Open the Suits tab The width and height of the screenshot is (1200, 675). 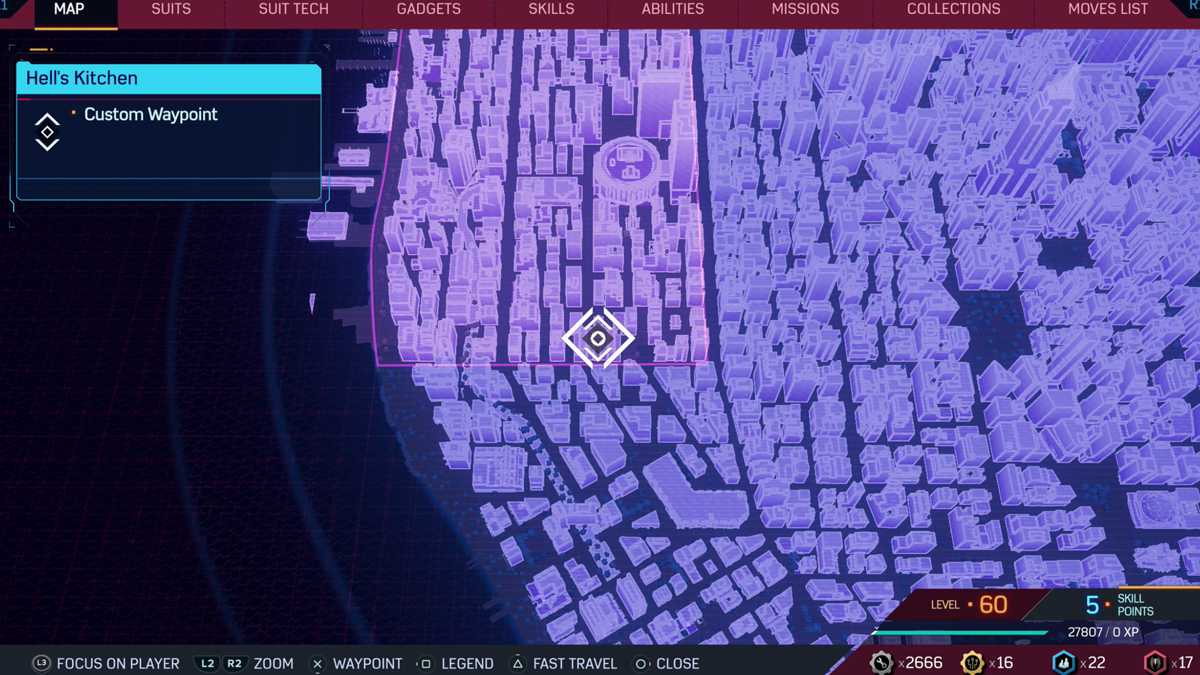coord(171,9)
